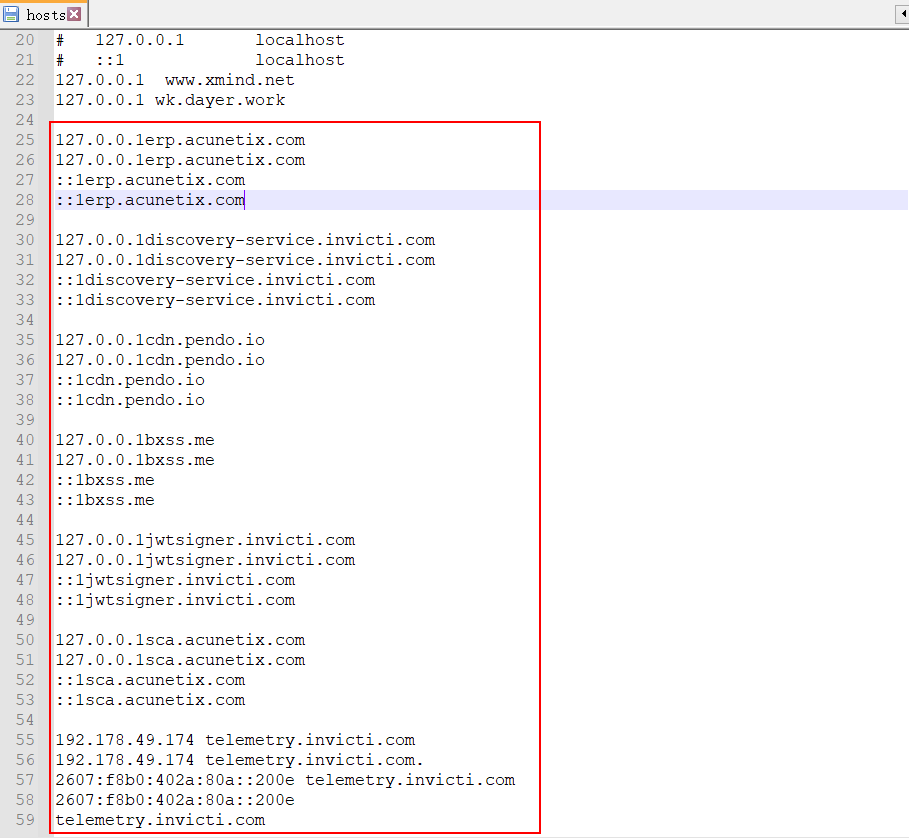This screenshot has width=909, height=838.
Task: Click line 45 '127.0.0.1jwtsigner.invicti.com' text
Action: coord(205,540)
